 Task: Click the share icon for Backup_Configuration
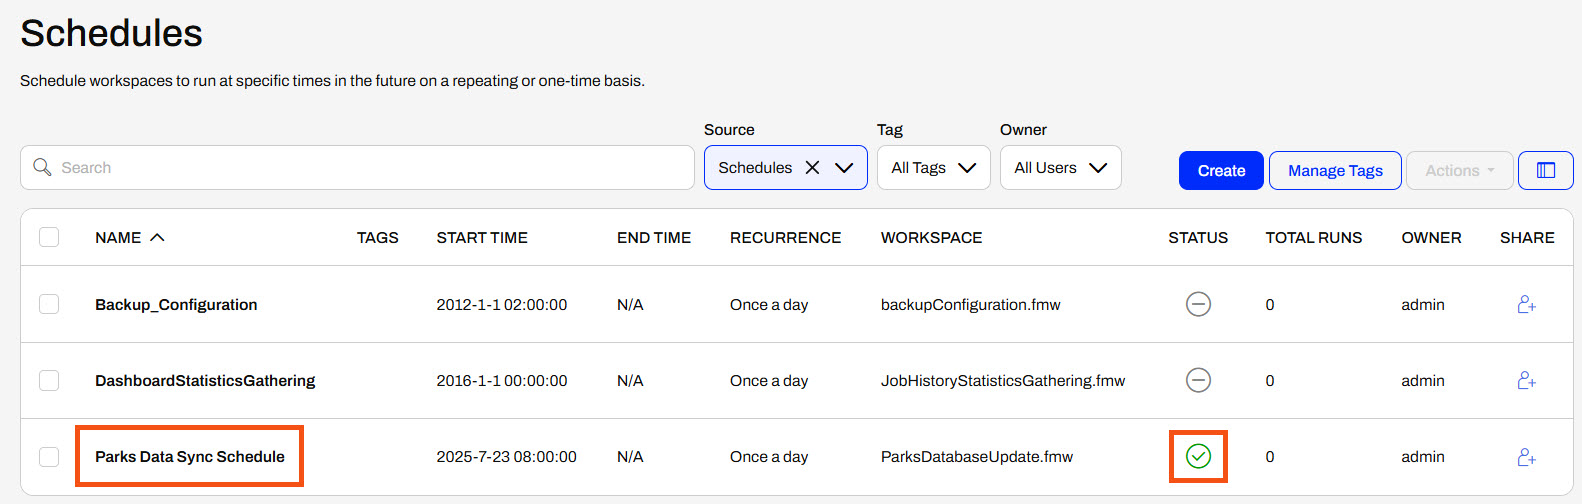coord(1526,304)
